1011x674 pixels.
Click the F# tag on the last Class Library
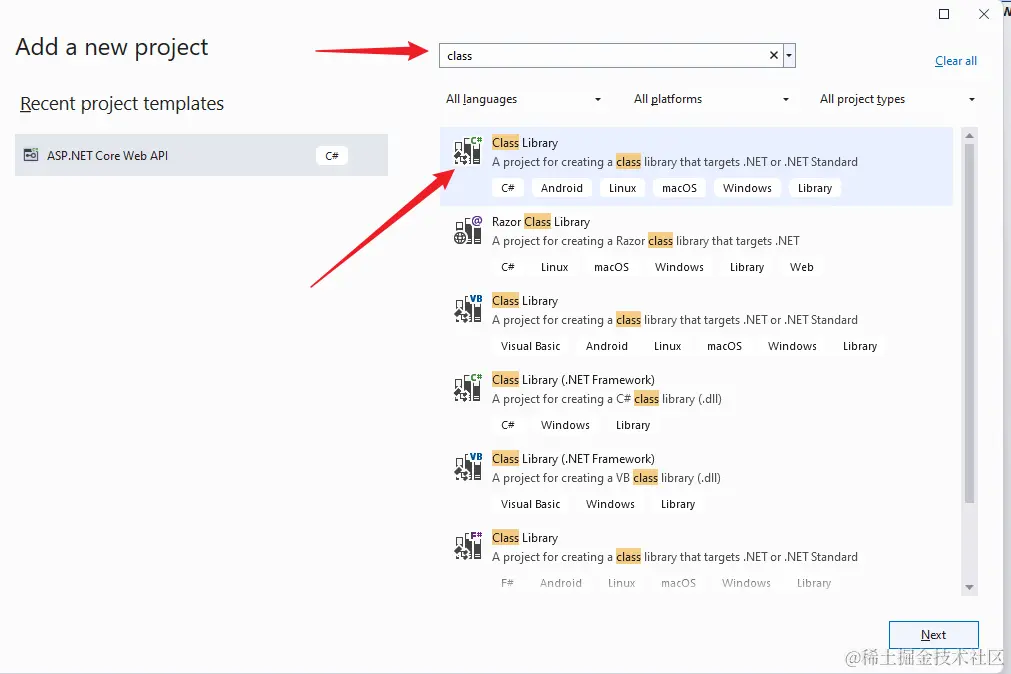[507, 583]
